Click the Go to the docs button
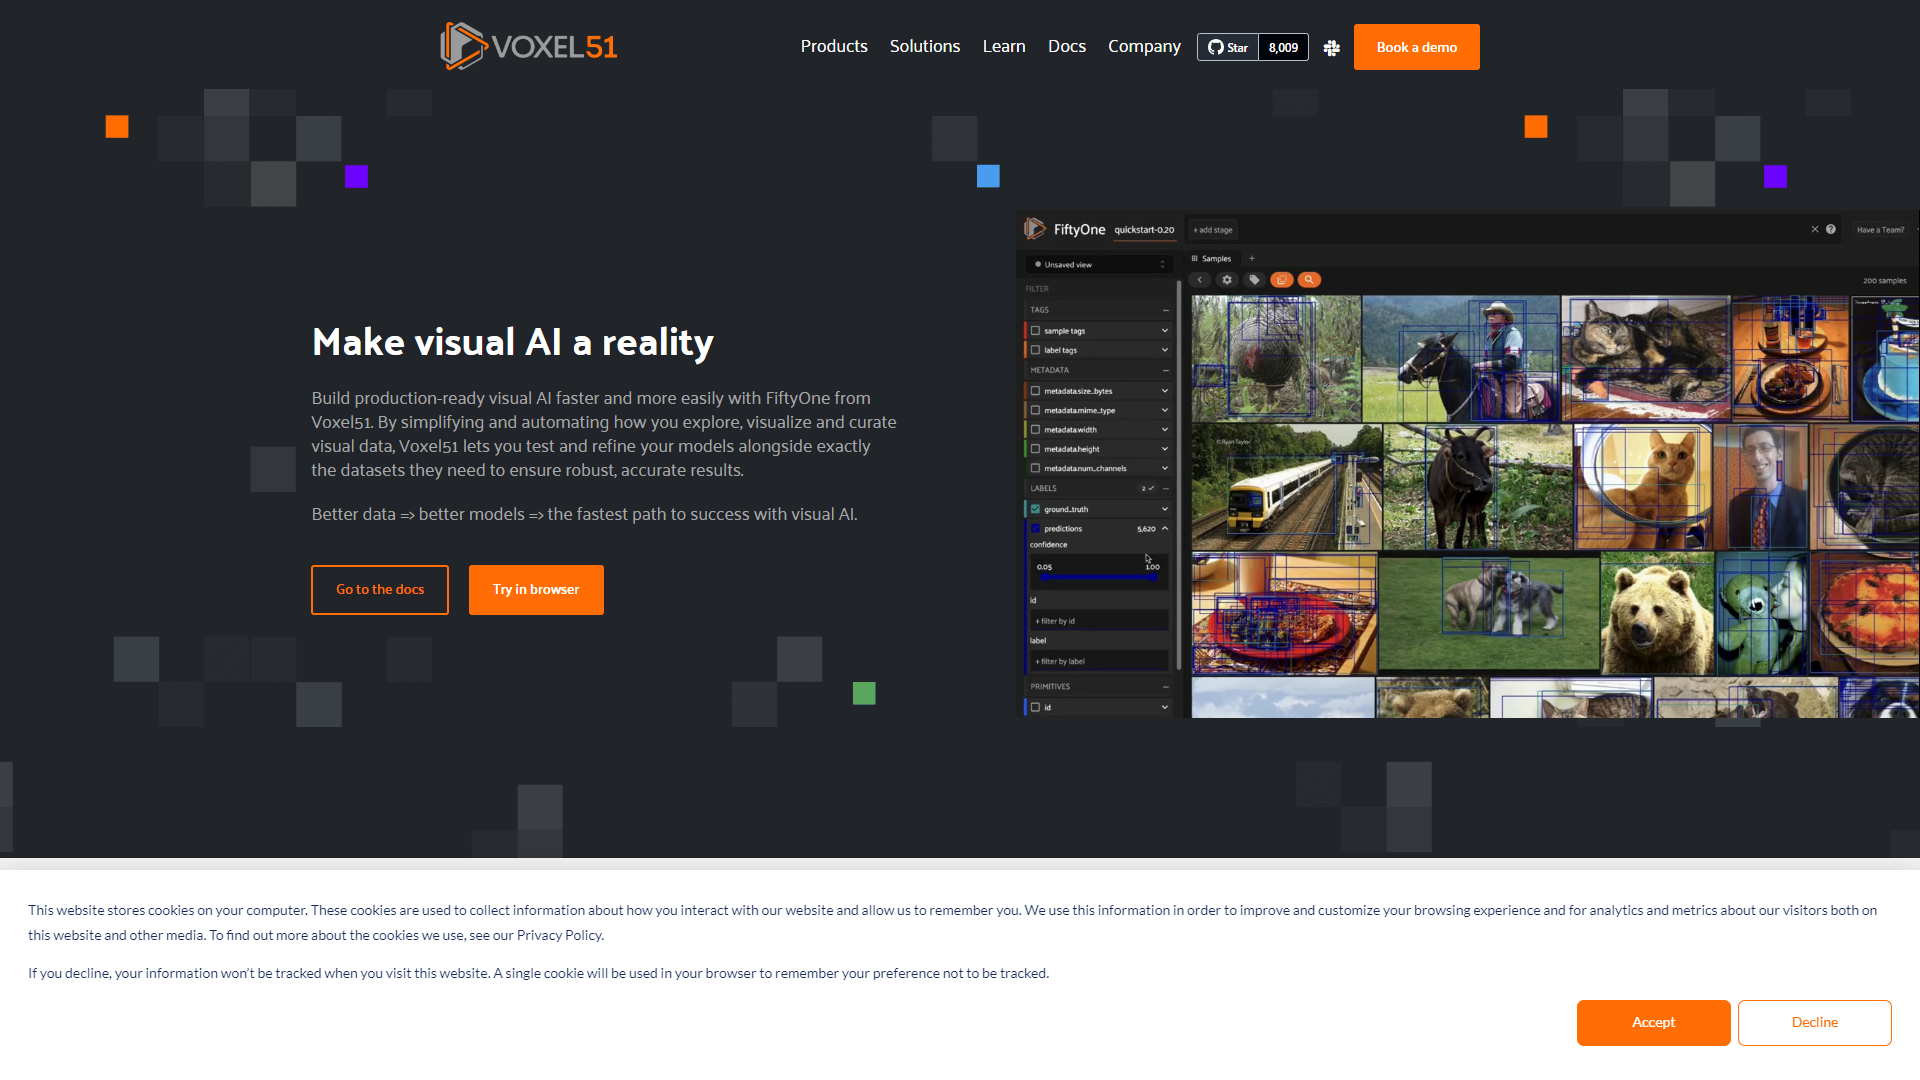 380,589
